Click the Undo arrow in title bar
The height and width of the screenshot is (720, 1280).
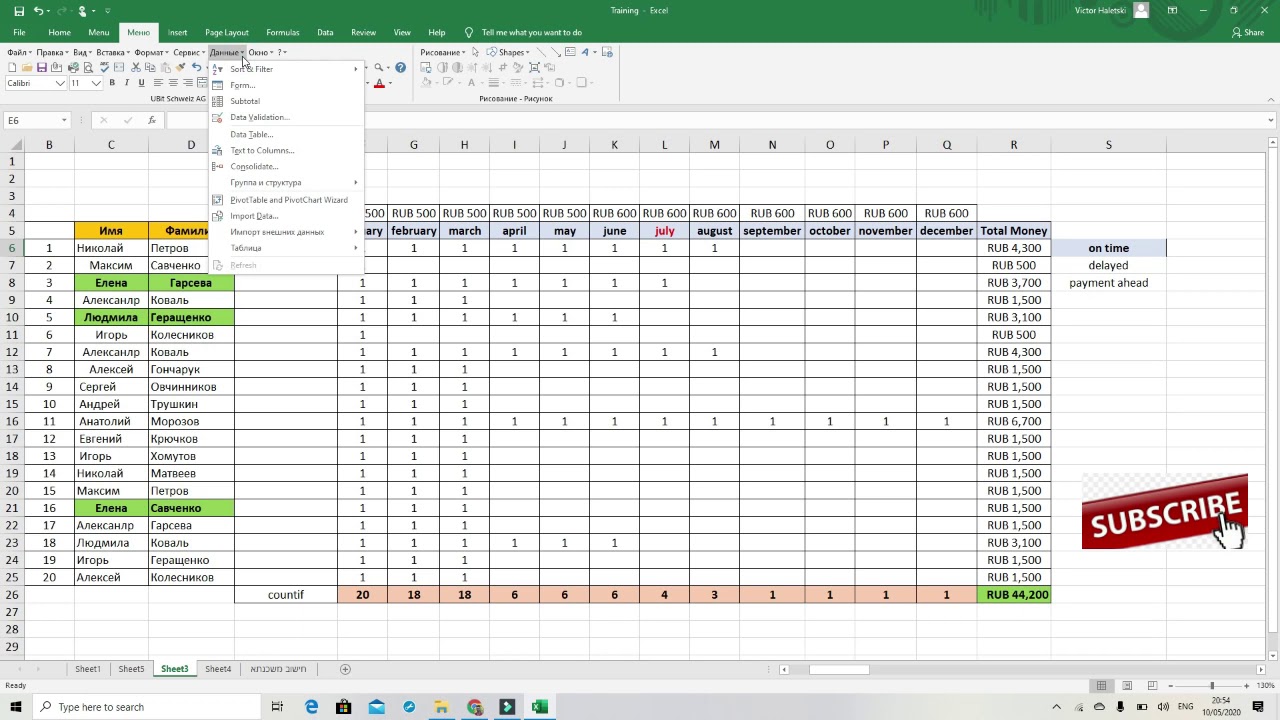(39, 11)
